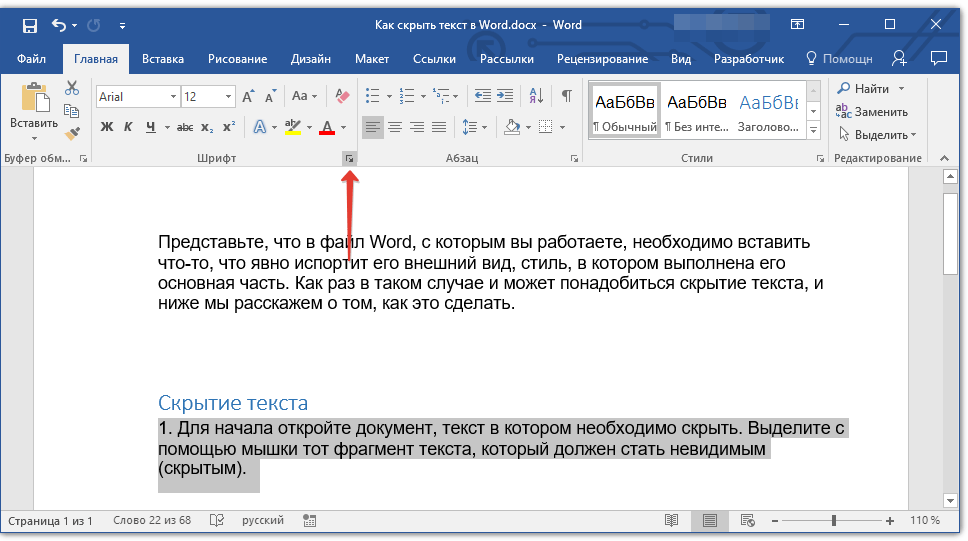Click the Format Painter brush icon
Viewport: 968px width, 541px height.
(72, 133)
